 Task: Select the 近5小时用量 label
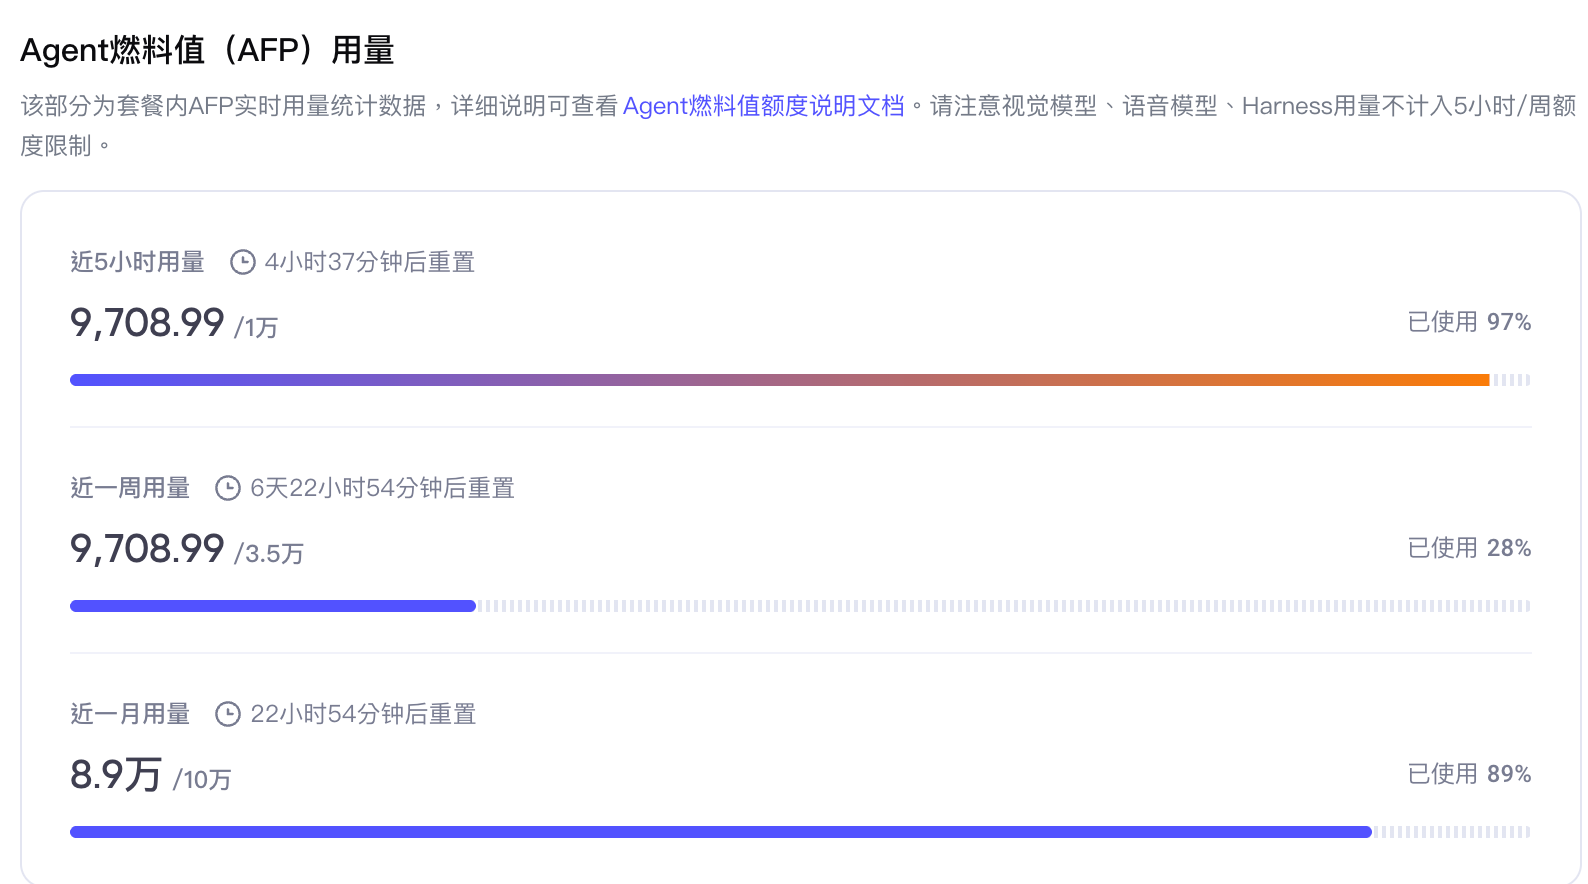click(x=137, y=262)
